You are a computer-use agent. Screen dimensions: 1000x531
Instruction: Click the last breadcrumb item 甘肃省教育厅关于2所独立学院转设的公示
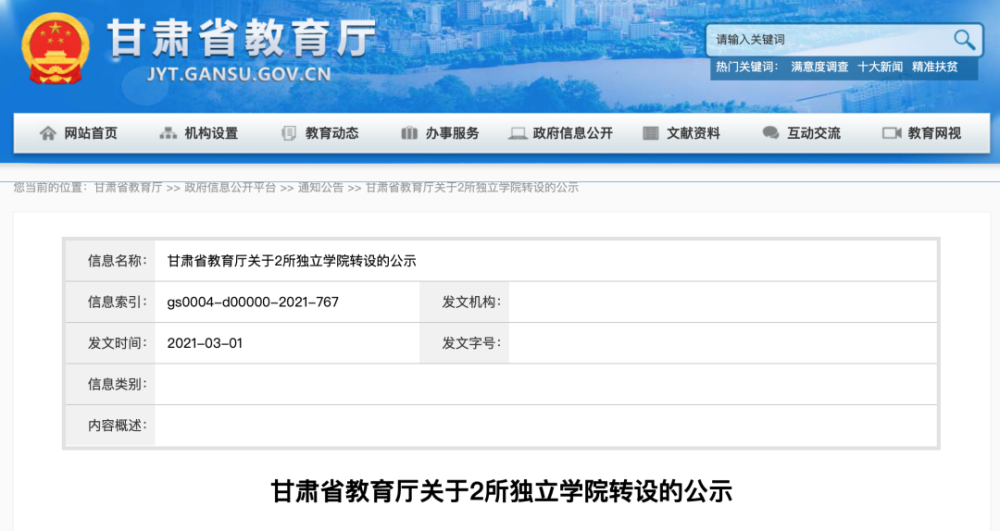472,187
